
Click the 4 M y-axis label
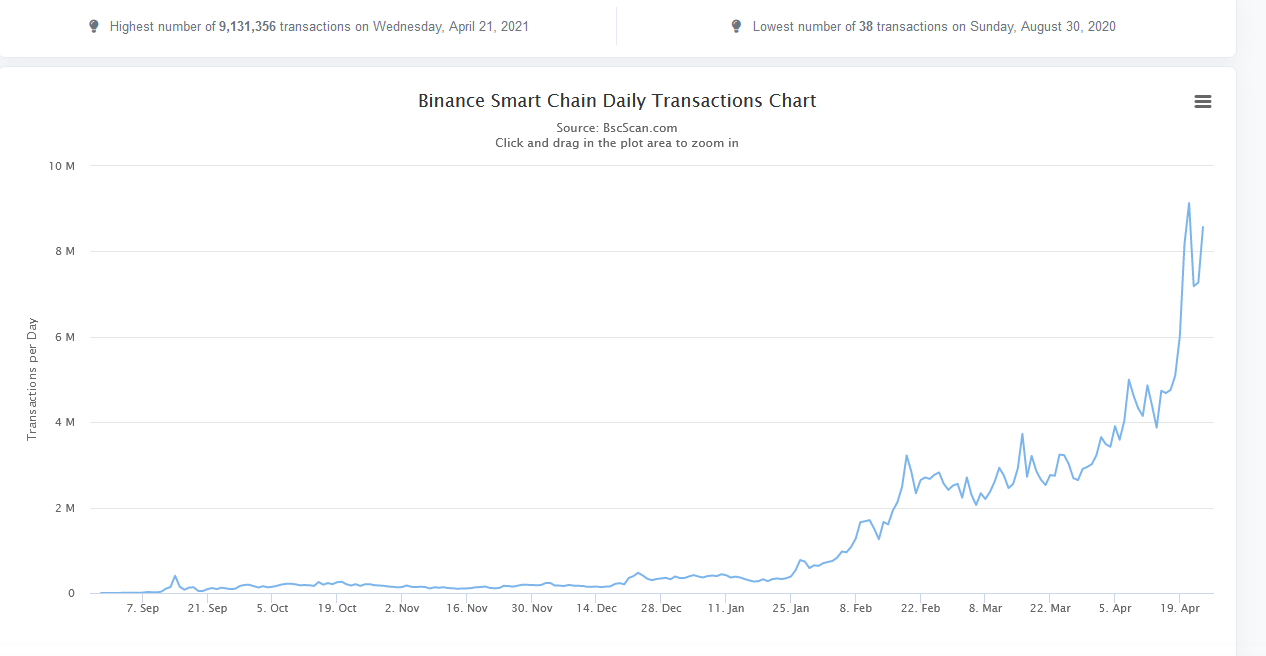click(65, 422)
